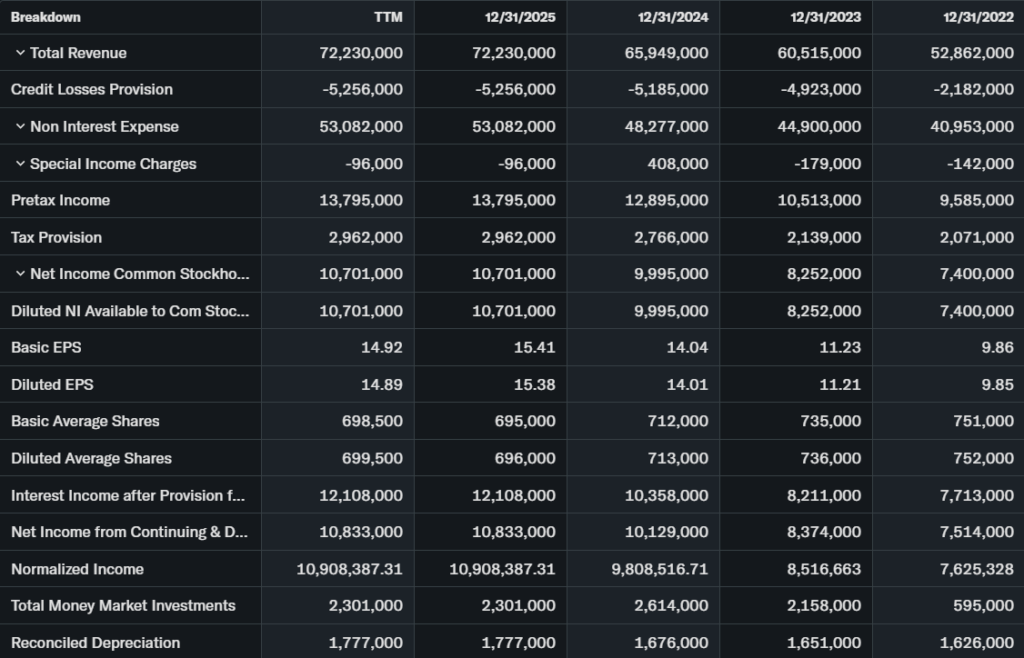Click the Reconciled Depreciation row label
The height and width of the screenshot is (658, 1024).
click(96, 643)
